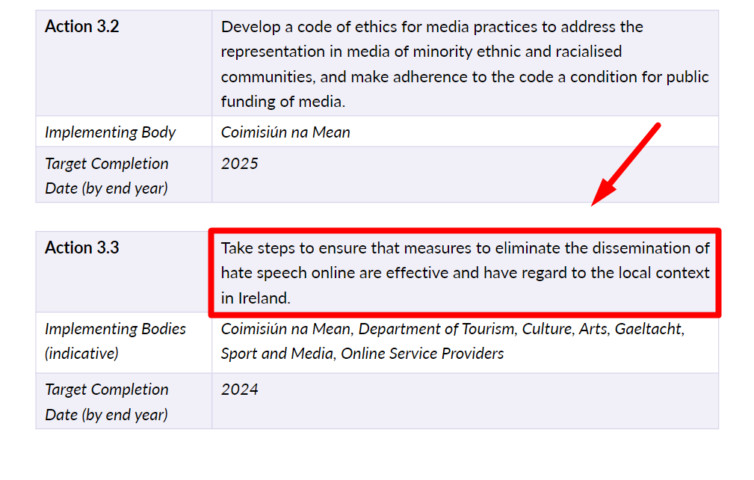Click the Target Completion Date label under Action 3.2

pyautogui.click(x=106, y=175)
